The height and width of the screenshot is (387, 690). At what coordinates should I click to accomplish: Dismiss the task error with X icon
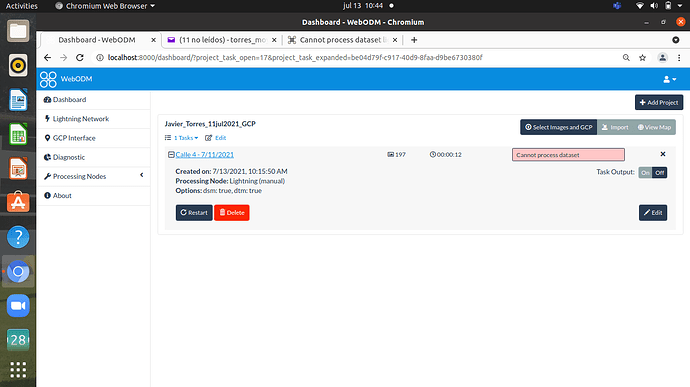coord(663,154)
